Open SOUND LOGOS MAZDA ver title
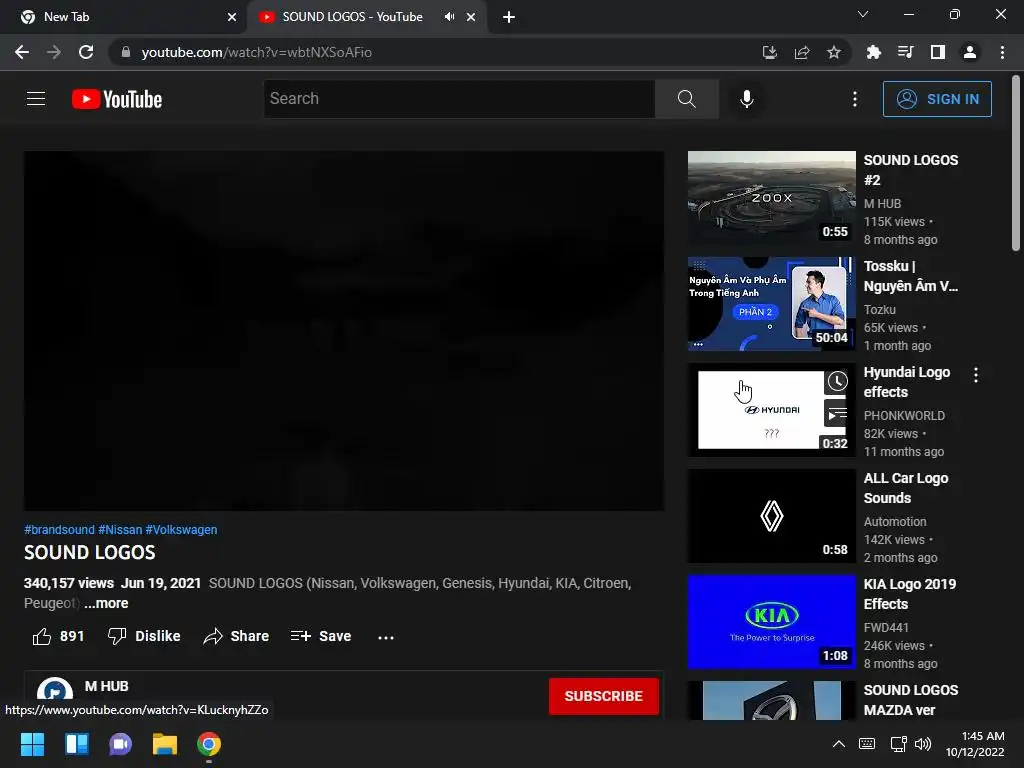 910,700
